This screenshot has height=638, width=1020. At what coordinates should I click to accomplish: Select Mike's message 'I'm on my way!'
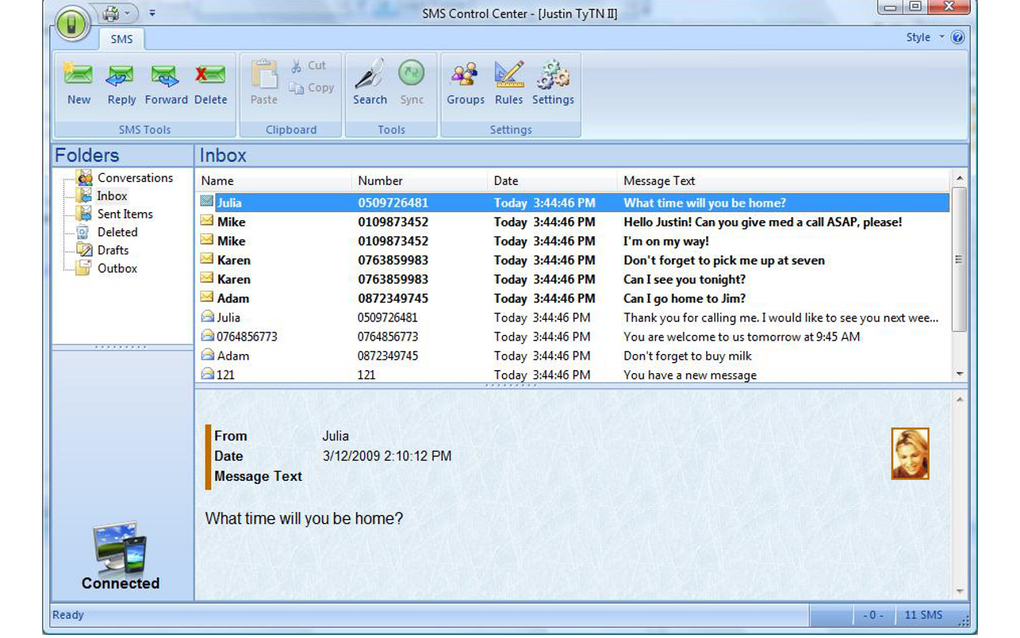[572, 241]
